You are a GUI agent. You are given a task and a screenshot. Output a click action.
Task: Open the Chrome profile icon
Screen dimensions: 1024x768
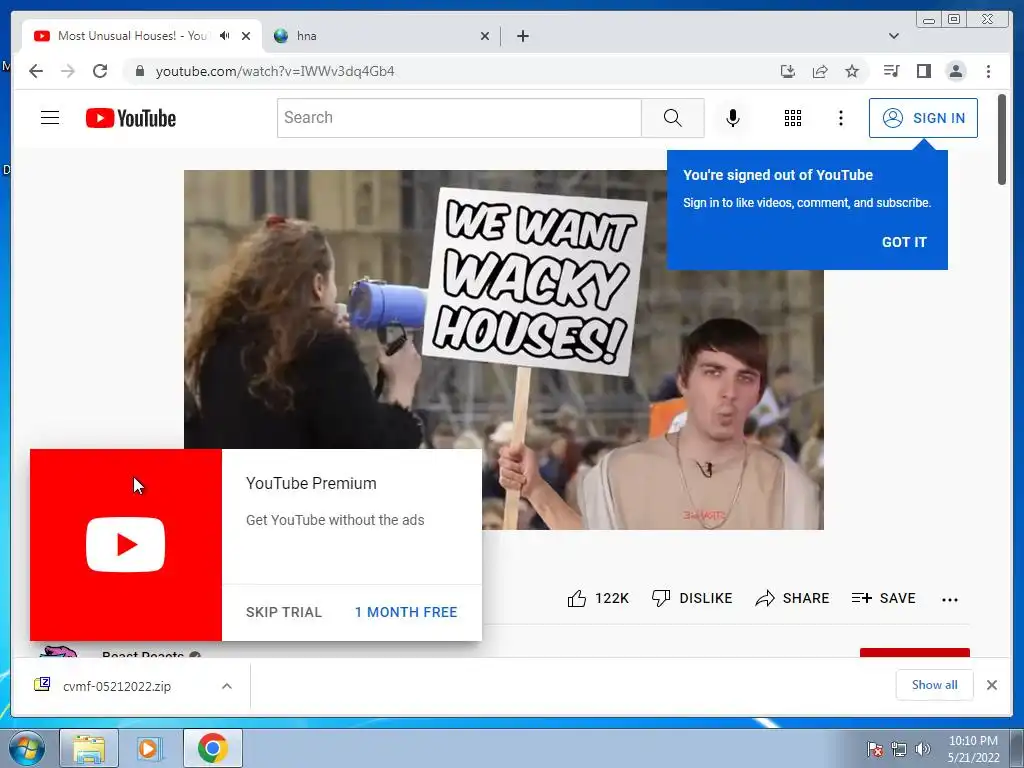(x=955, y=71)
